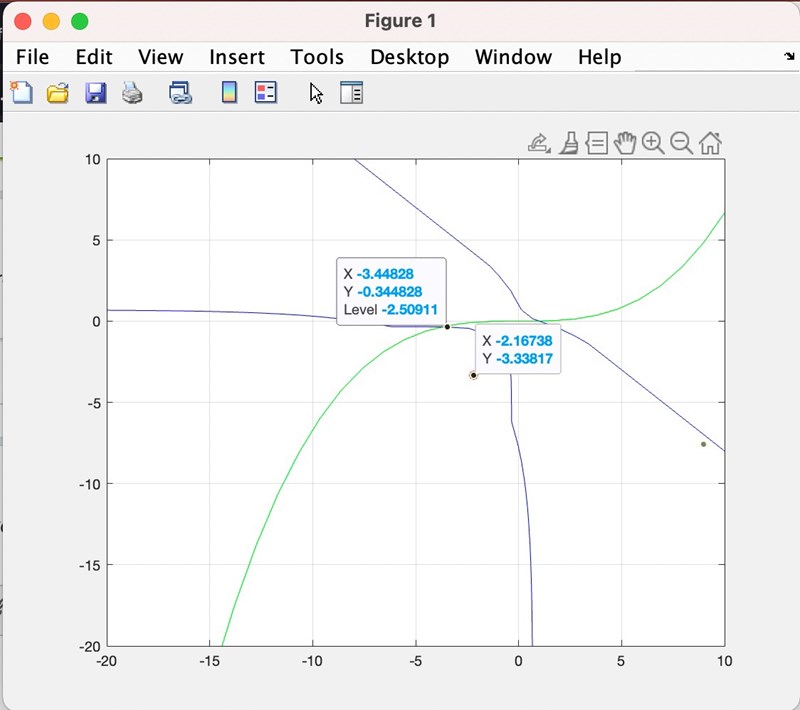Print the figure
The height and width of the screenshot is (710, 800).
132,92
